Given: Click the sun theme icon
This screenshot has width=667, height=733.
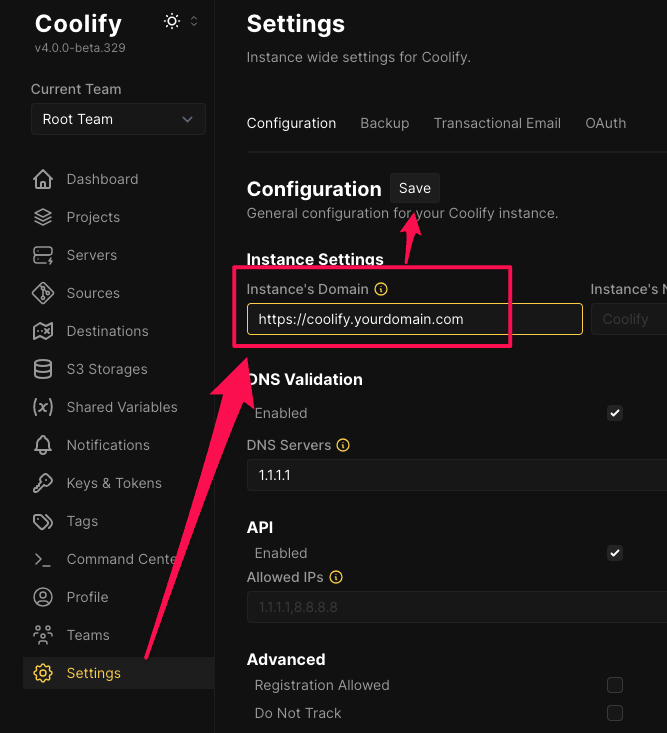Looking at the screenshot, I should coord(172,22).
